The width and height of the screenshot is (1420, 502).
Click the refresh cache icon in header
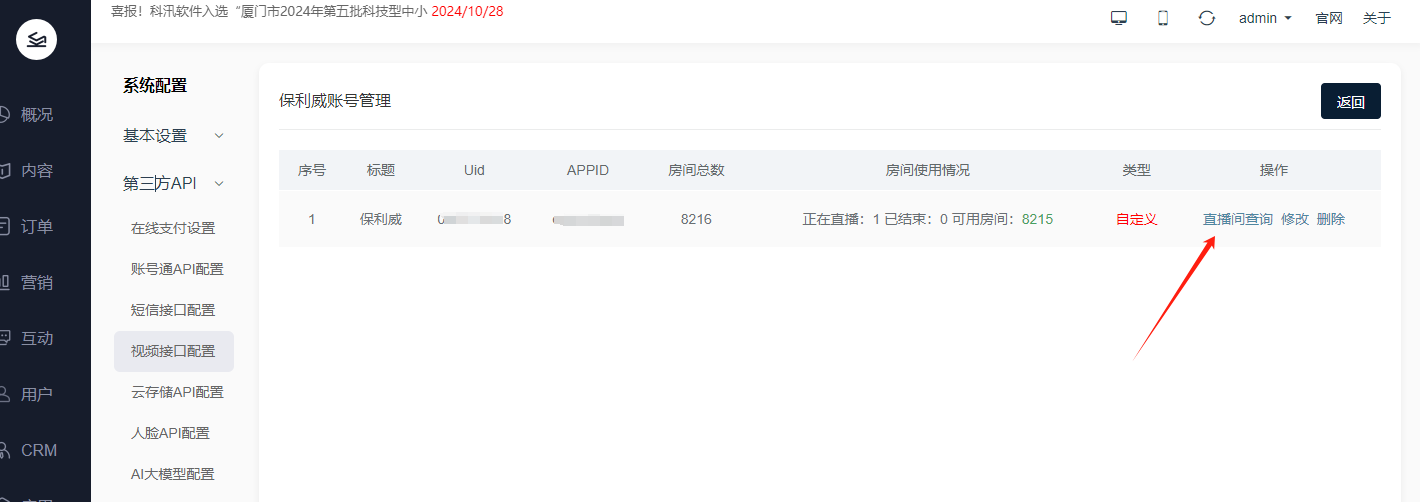point(1207,18)
